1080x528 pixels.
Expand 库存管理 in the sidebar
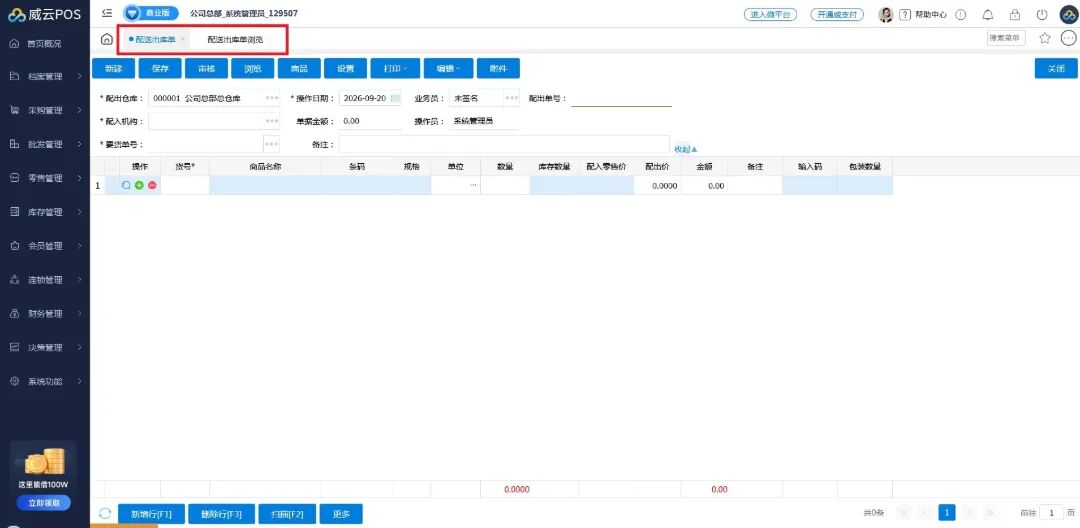point(45,212)
